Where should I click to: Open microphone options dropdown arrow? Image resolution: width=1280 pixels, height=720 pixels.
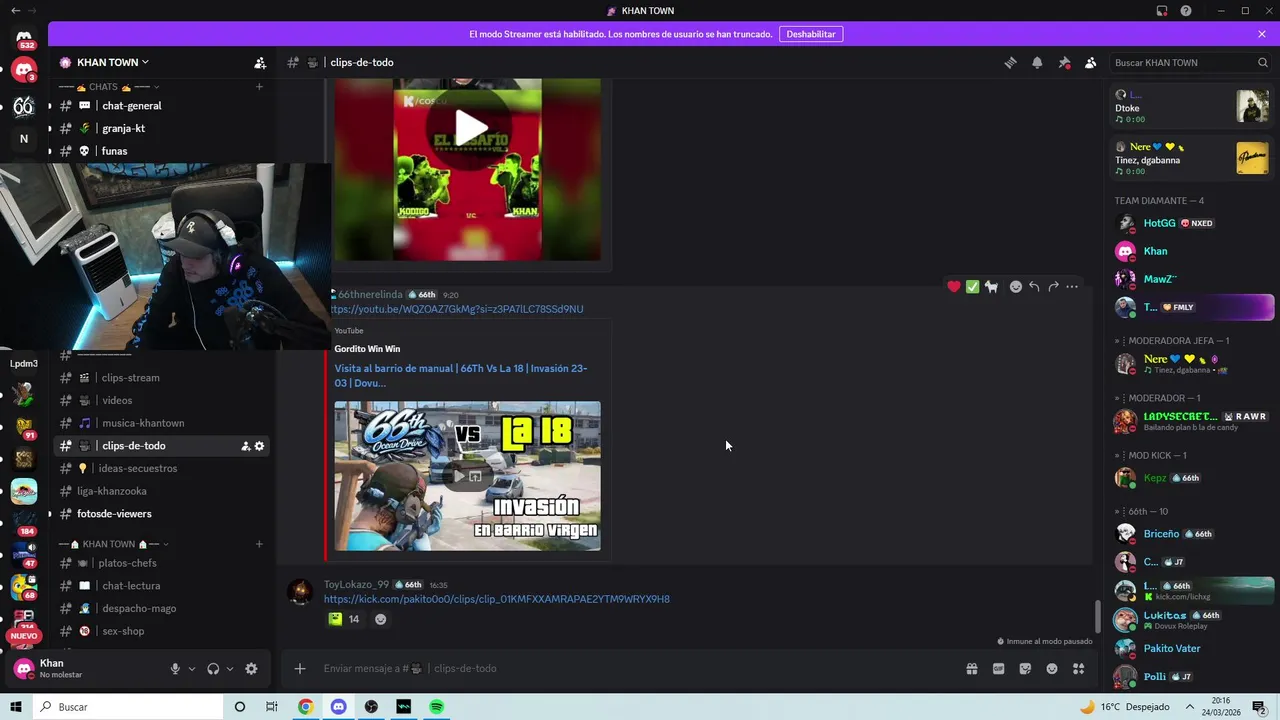tap(192, 669)
